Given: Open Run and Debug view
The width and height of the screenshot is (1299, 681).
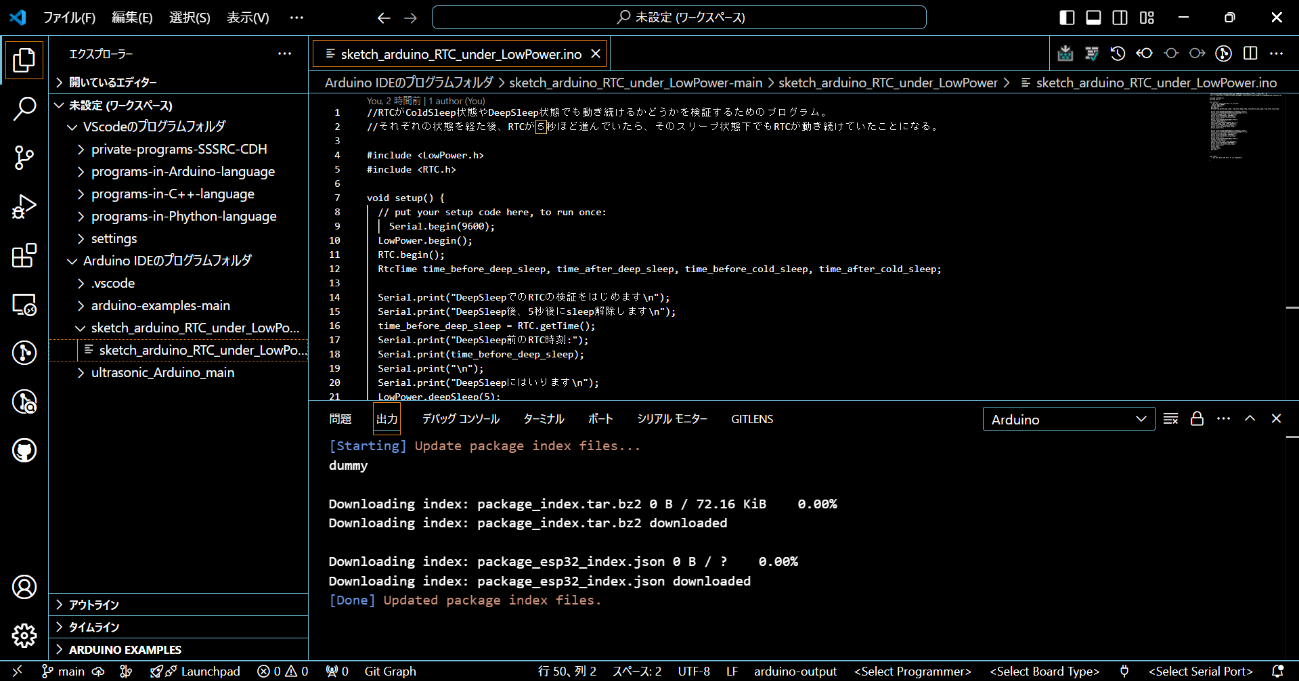Looking at the screenshot, I should [24, 206].
